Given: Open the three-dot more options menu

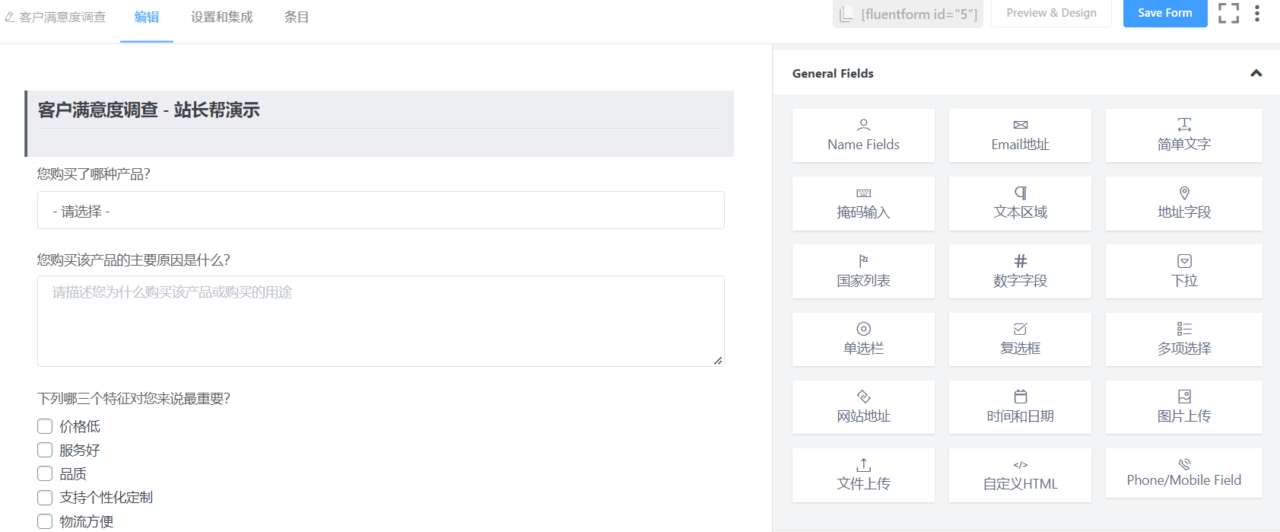Looking at the screenshot, I should [1257, 13].
